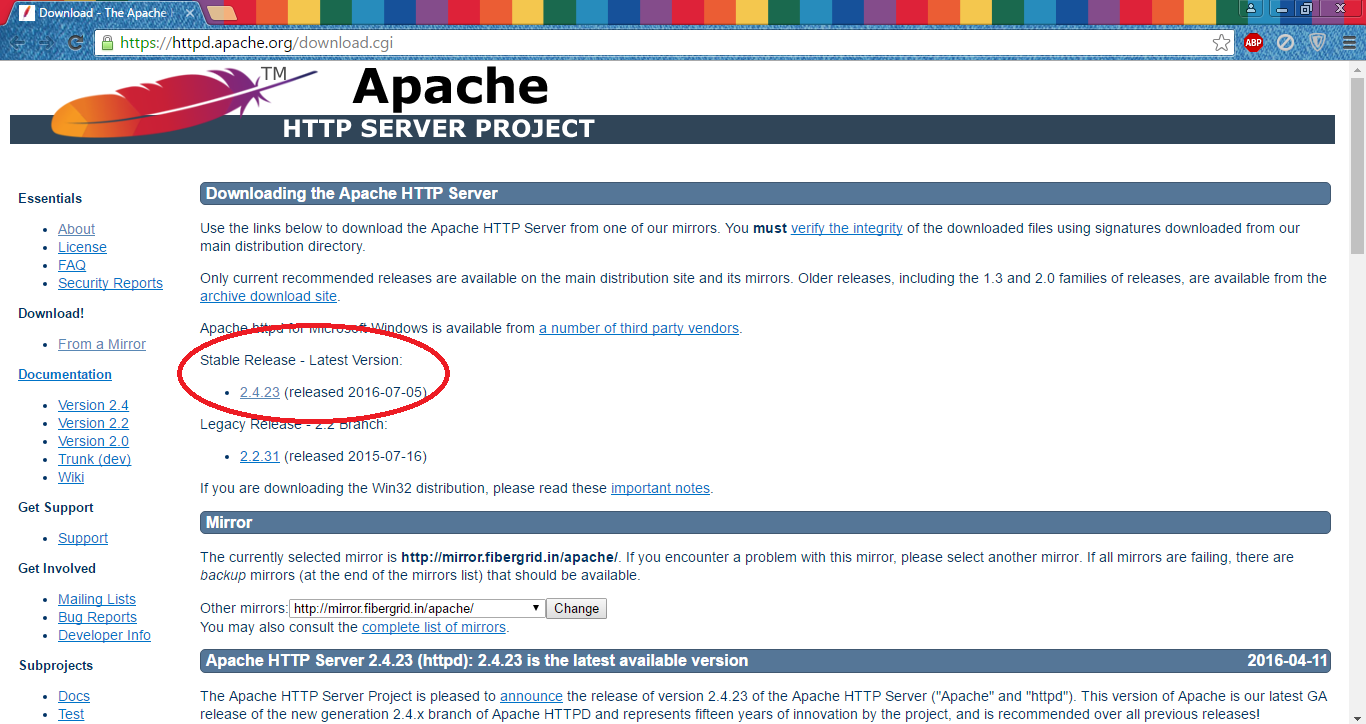Open Version 2.2 documentation link

[93, 423]
